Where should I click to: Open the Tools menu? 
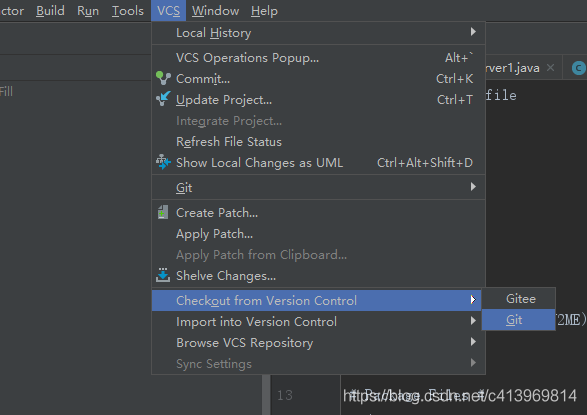point(128,11)
